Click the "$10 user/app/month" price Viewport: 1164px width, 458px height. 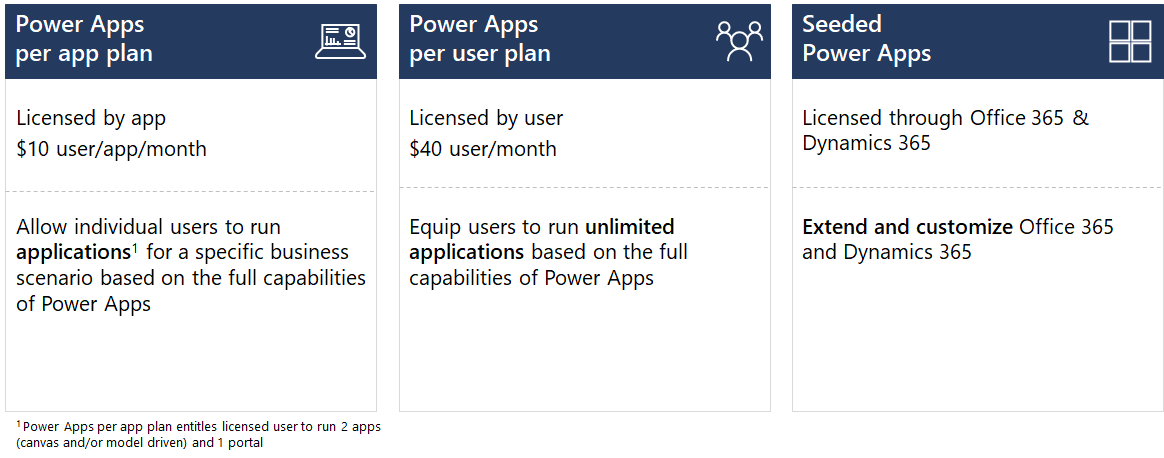pos(111,149)
